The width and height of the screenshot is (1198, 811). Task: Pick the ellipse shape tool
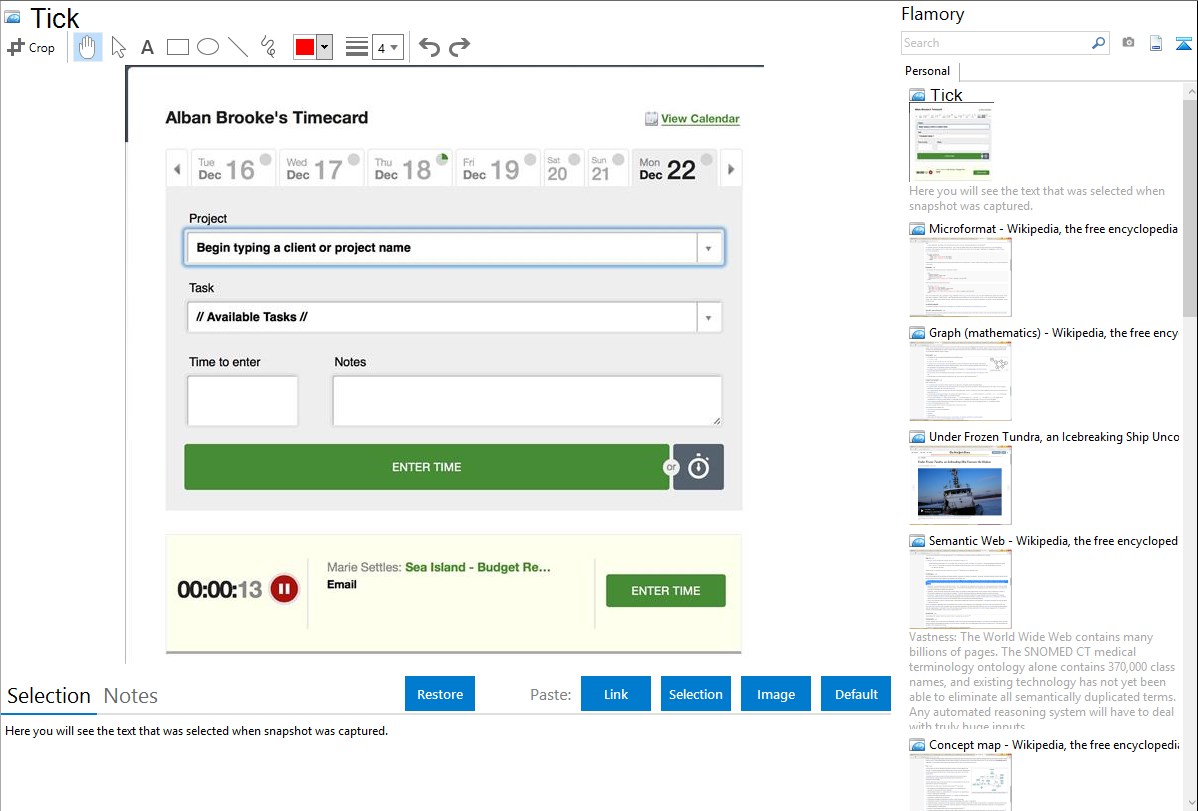pos(208,47)
